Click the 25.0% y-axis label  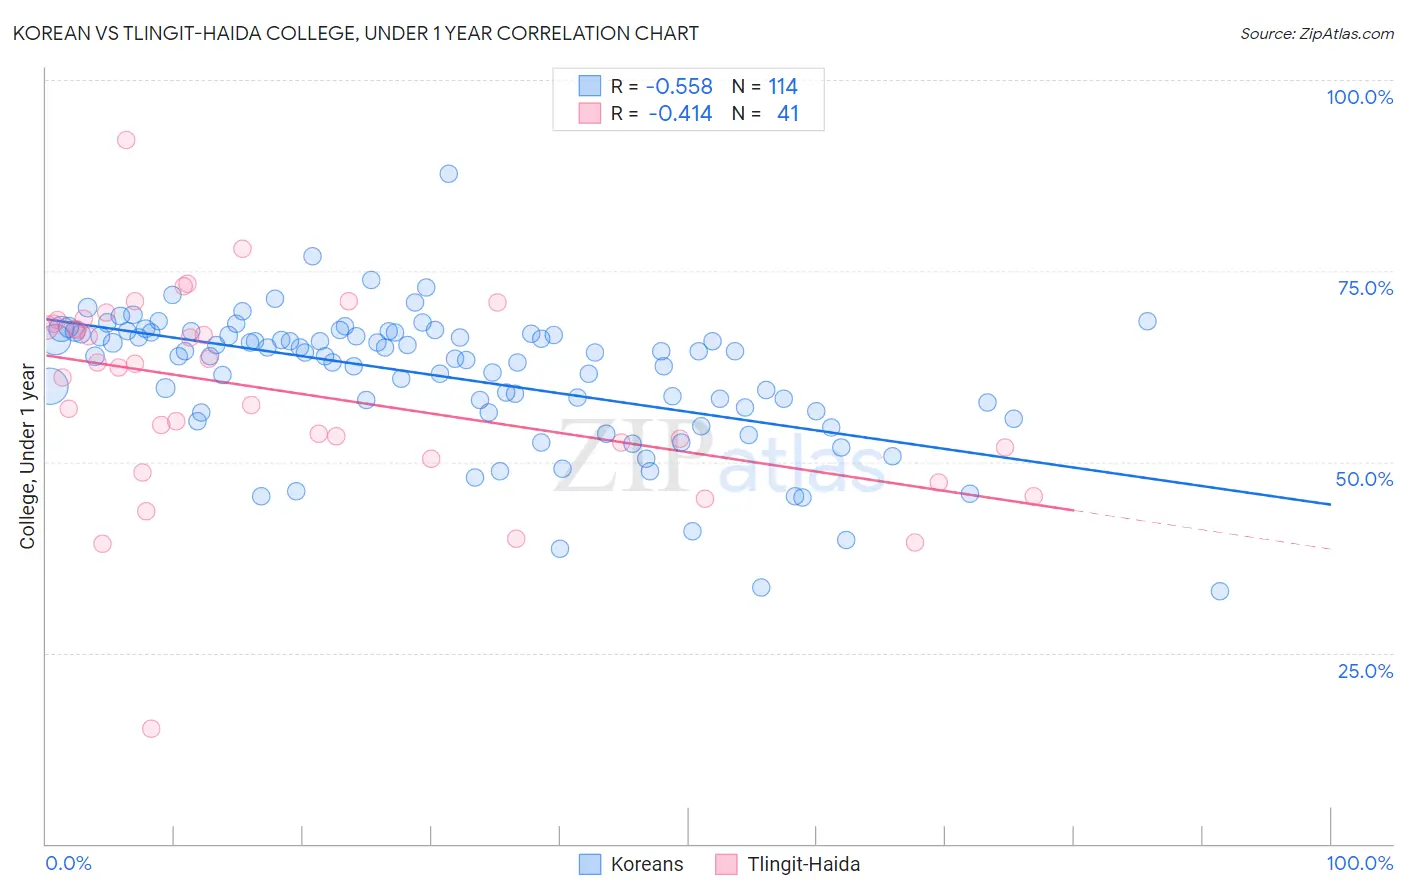coord(1366,671)
